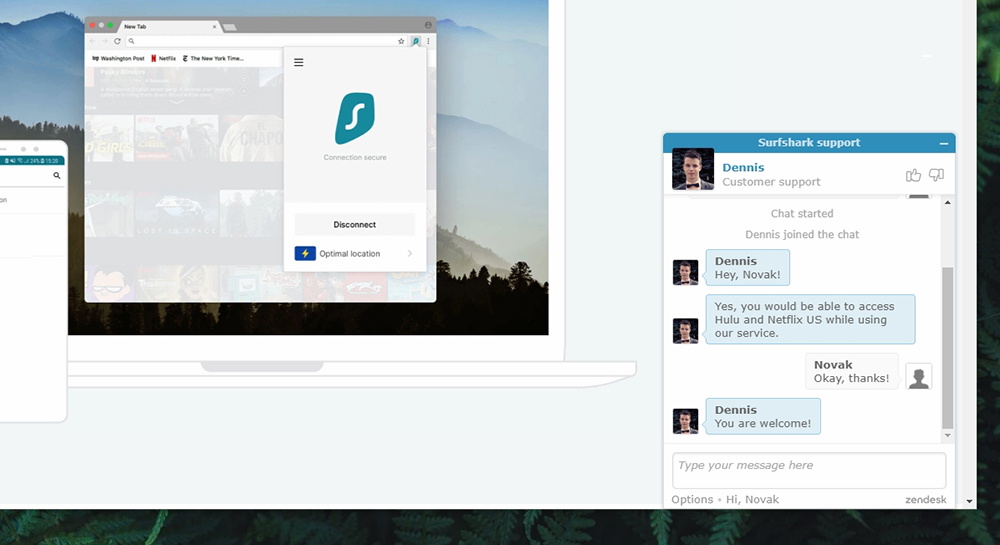Screen dimensions: 1000x545
Task: Click the thumbs up rating icon
Action: [913, 175]
